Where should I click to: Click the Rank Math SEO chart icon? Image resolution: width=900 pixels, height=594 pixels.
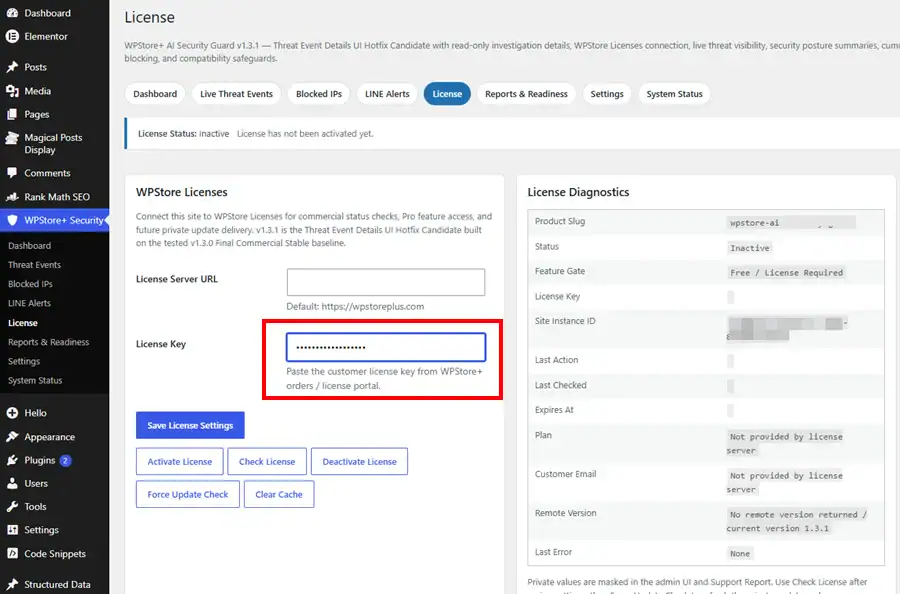pos(12,197)
